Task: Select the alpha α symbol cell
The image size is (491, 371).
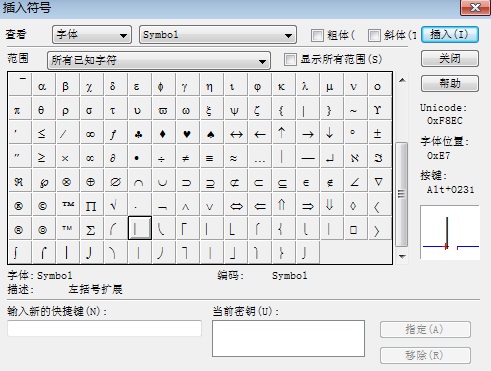Action: pos(44,84)
